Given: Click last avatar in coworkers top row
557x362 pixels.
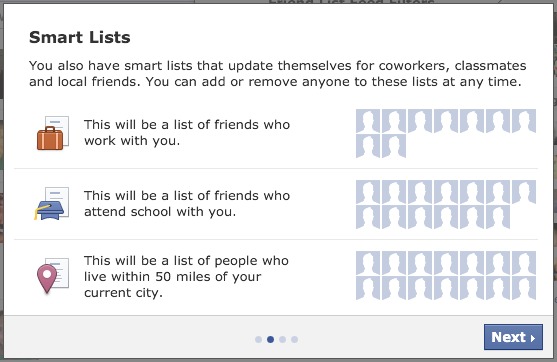Looking at the screenshot, I should pyautogui.click(x=524, y=121).
